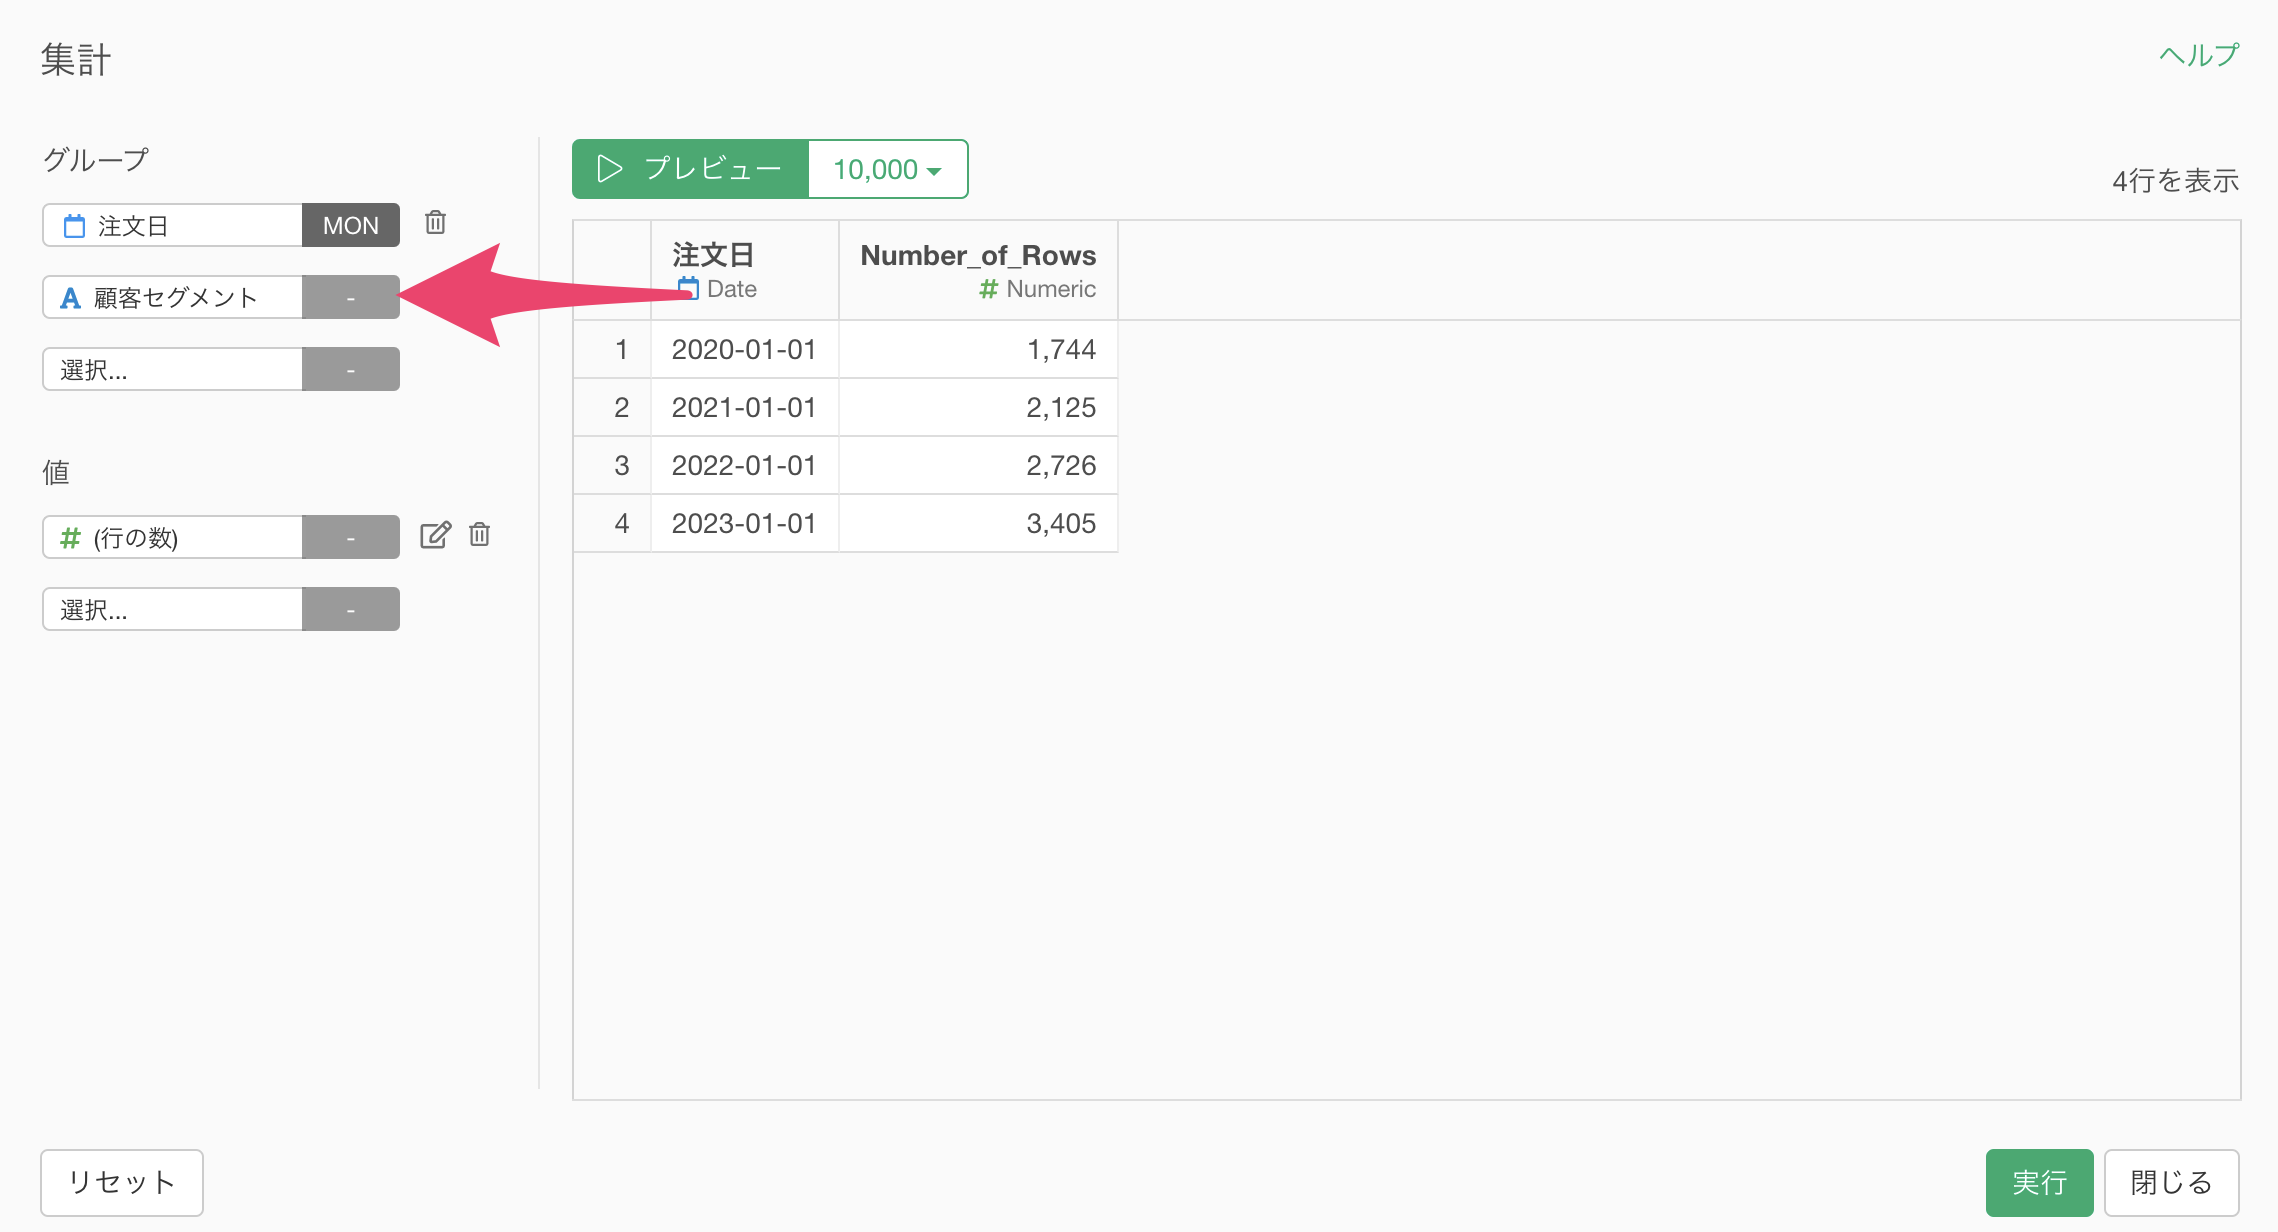Click the プレビュー button

tap(690, 169)
